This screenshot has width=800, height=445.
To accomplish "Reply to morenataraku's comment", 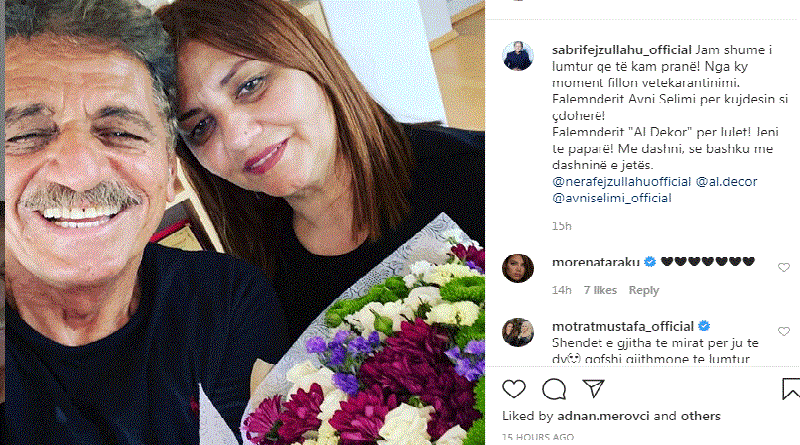I will tap(644, 290).
